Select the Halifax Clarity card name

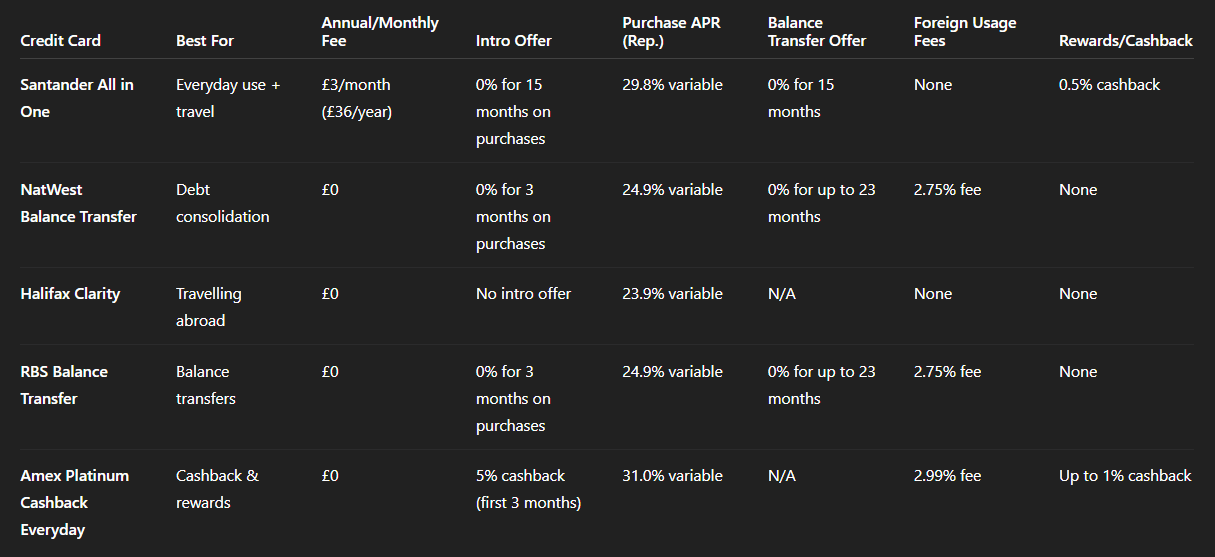pyautogui.click(x=70, y=294)
